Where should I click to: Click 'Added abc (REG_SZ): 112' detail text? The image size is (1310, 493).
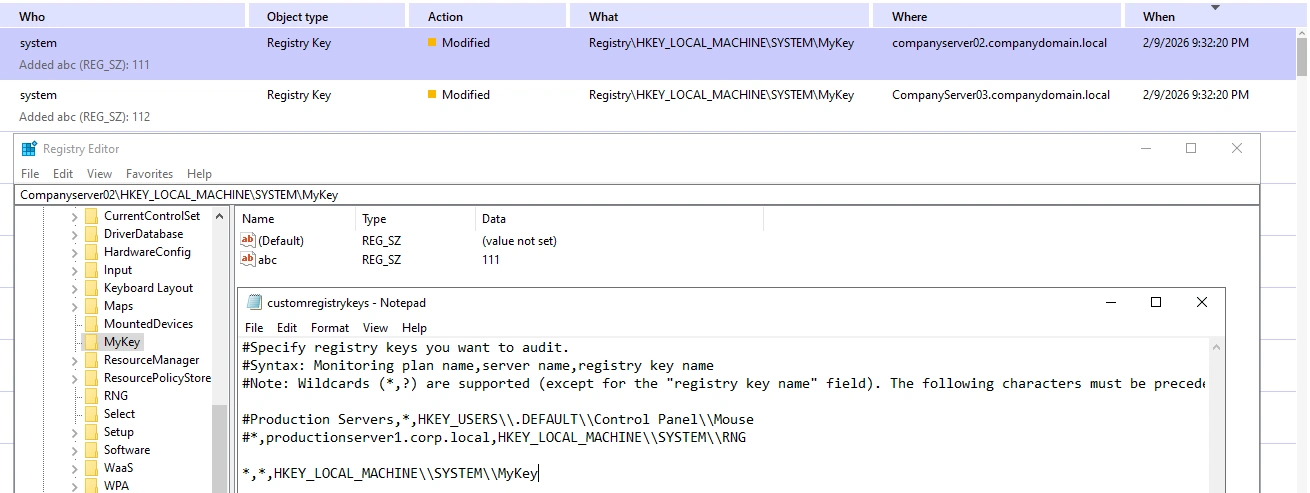pyautogui.click(x=85, y=117)
